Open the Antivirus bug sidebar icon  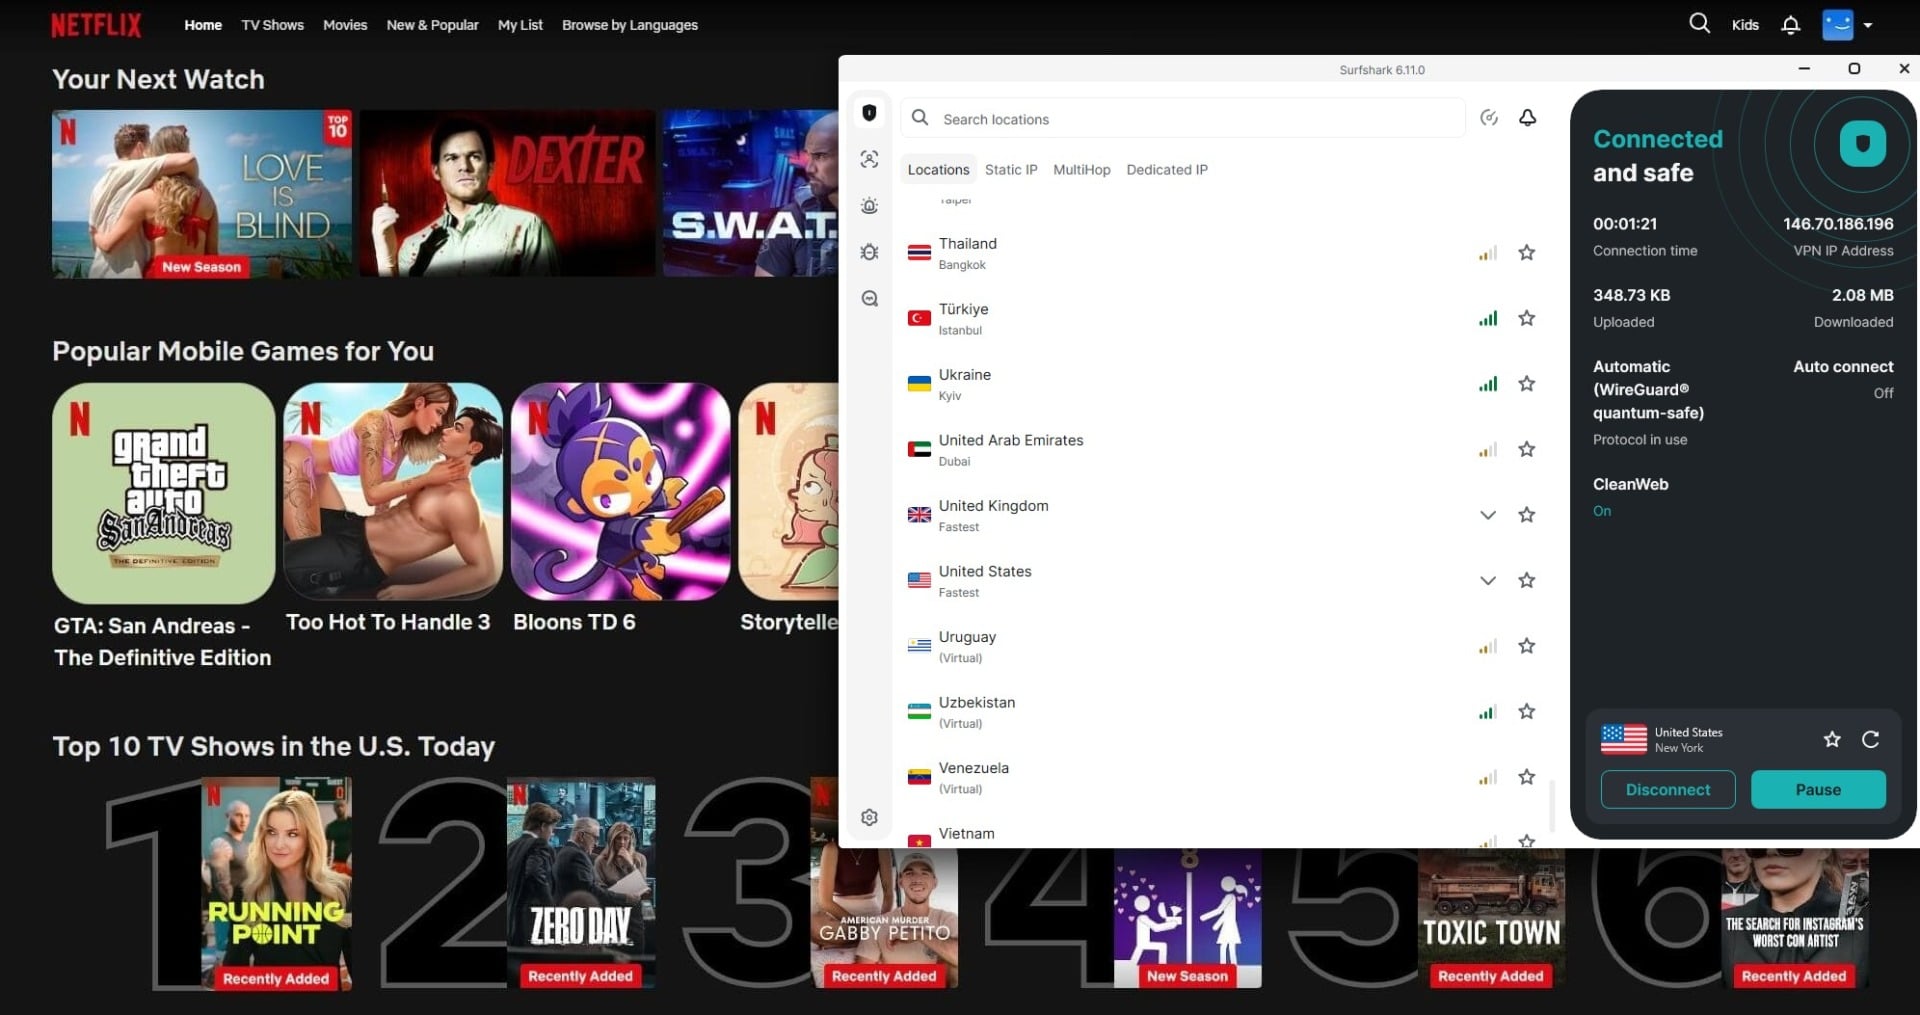pos(869,252)
